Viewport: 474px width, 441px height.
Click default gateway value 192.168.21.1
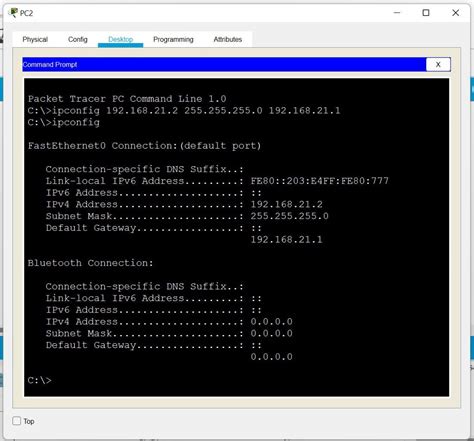(x=286, y=240)
